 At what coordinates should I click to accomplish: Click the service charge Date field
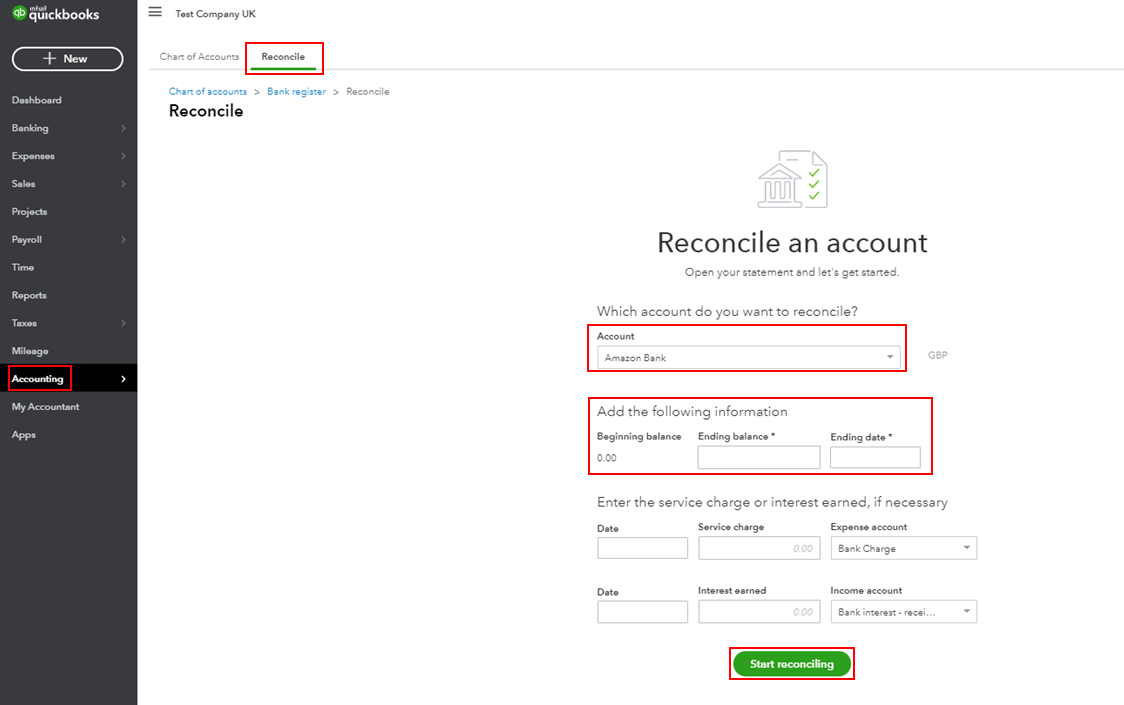(x=642, y=548)
